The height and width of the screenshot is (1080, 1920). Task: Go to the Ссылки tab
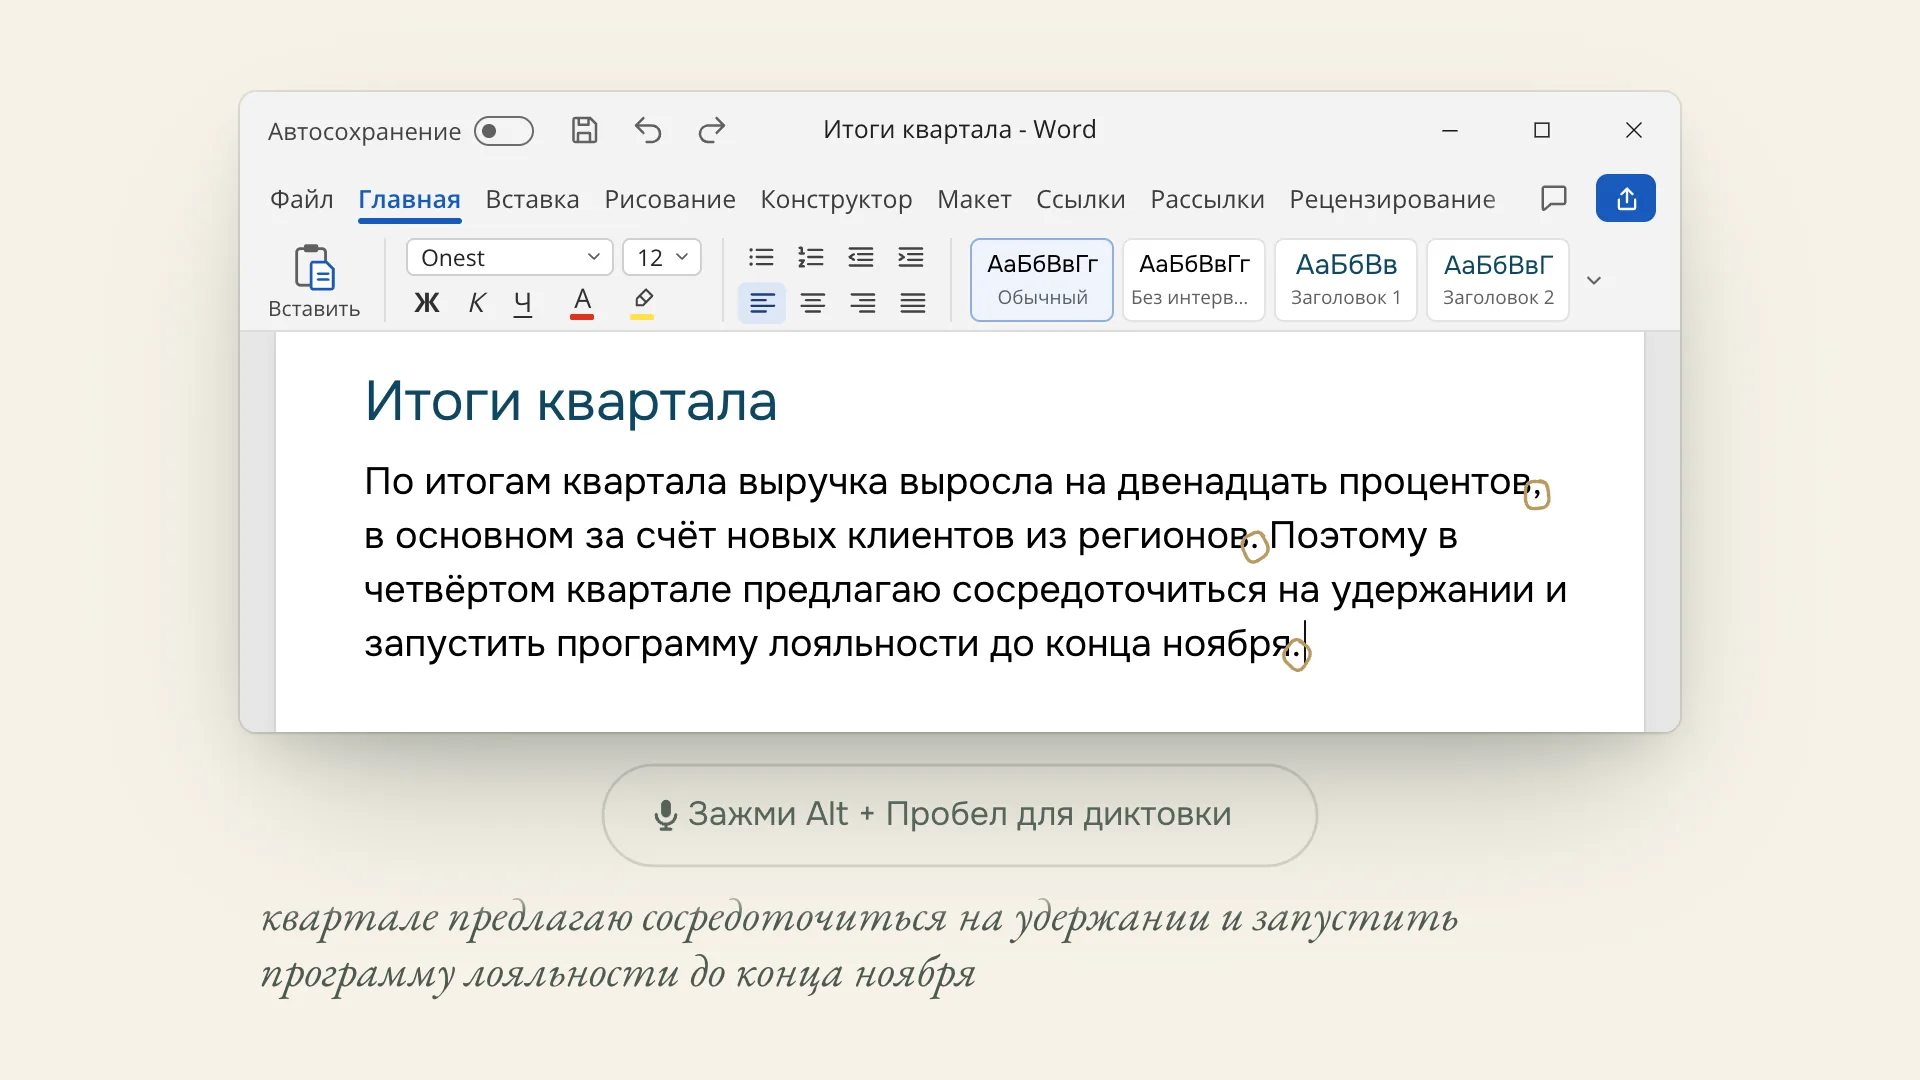tap(1081, 199)
